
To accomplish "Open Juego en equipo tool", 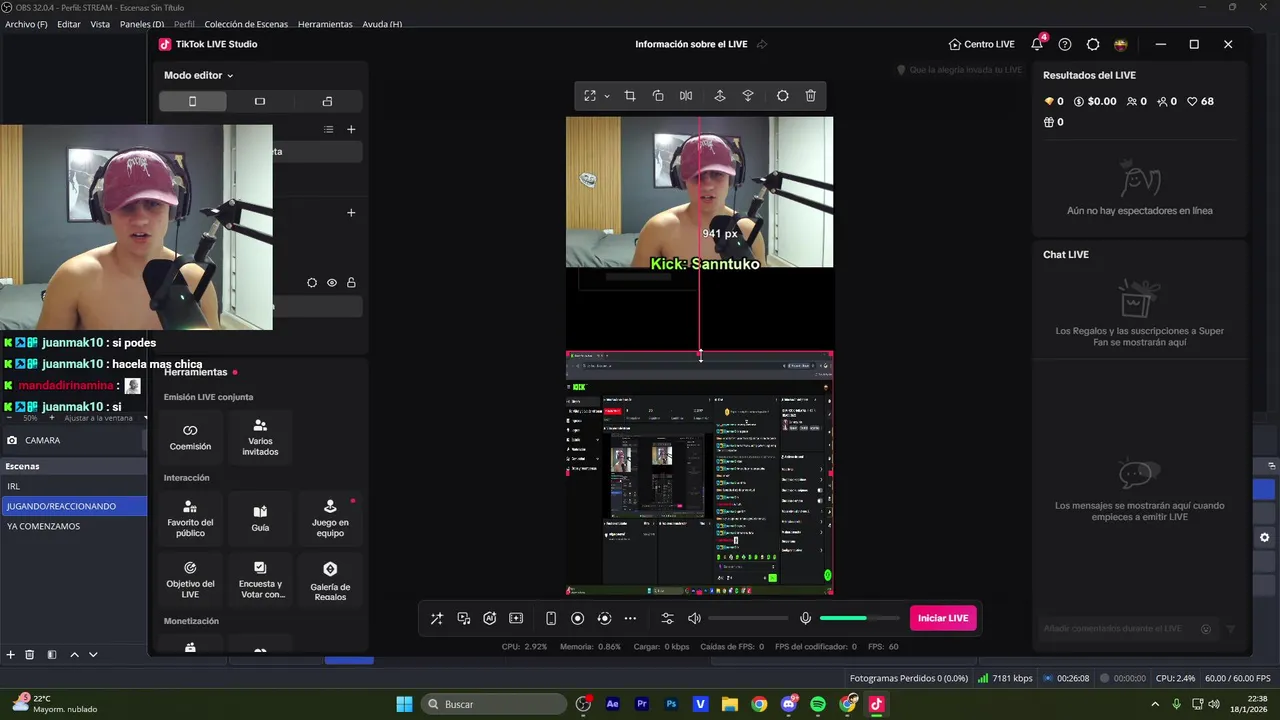I will click(x=330, y=518).
